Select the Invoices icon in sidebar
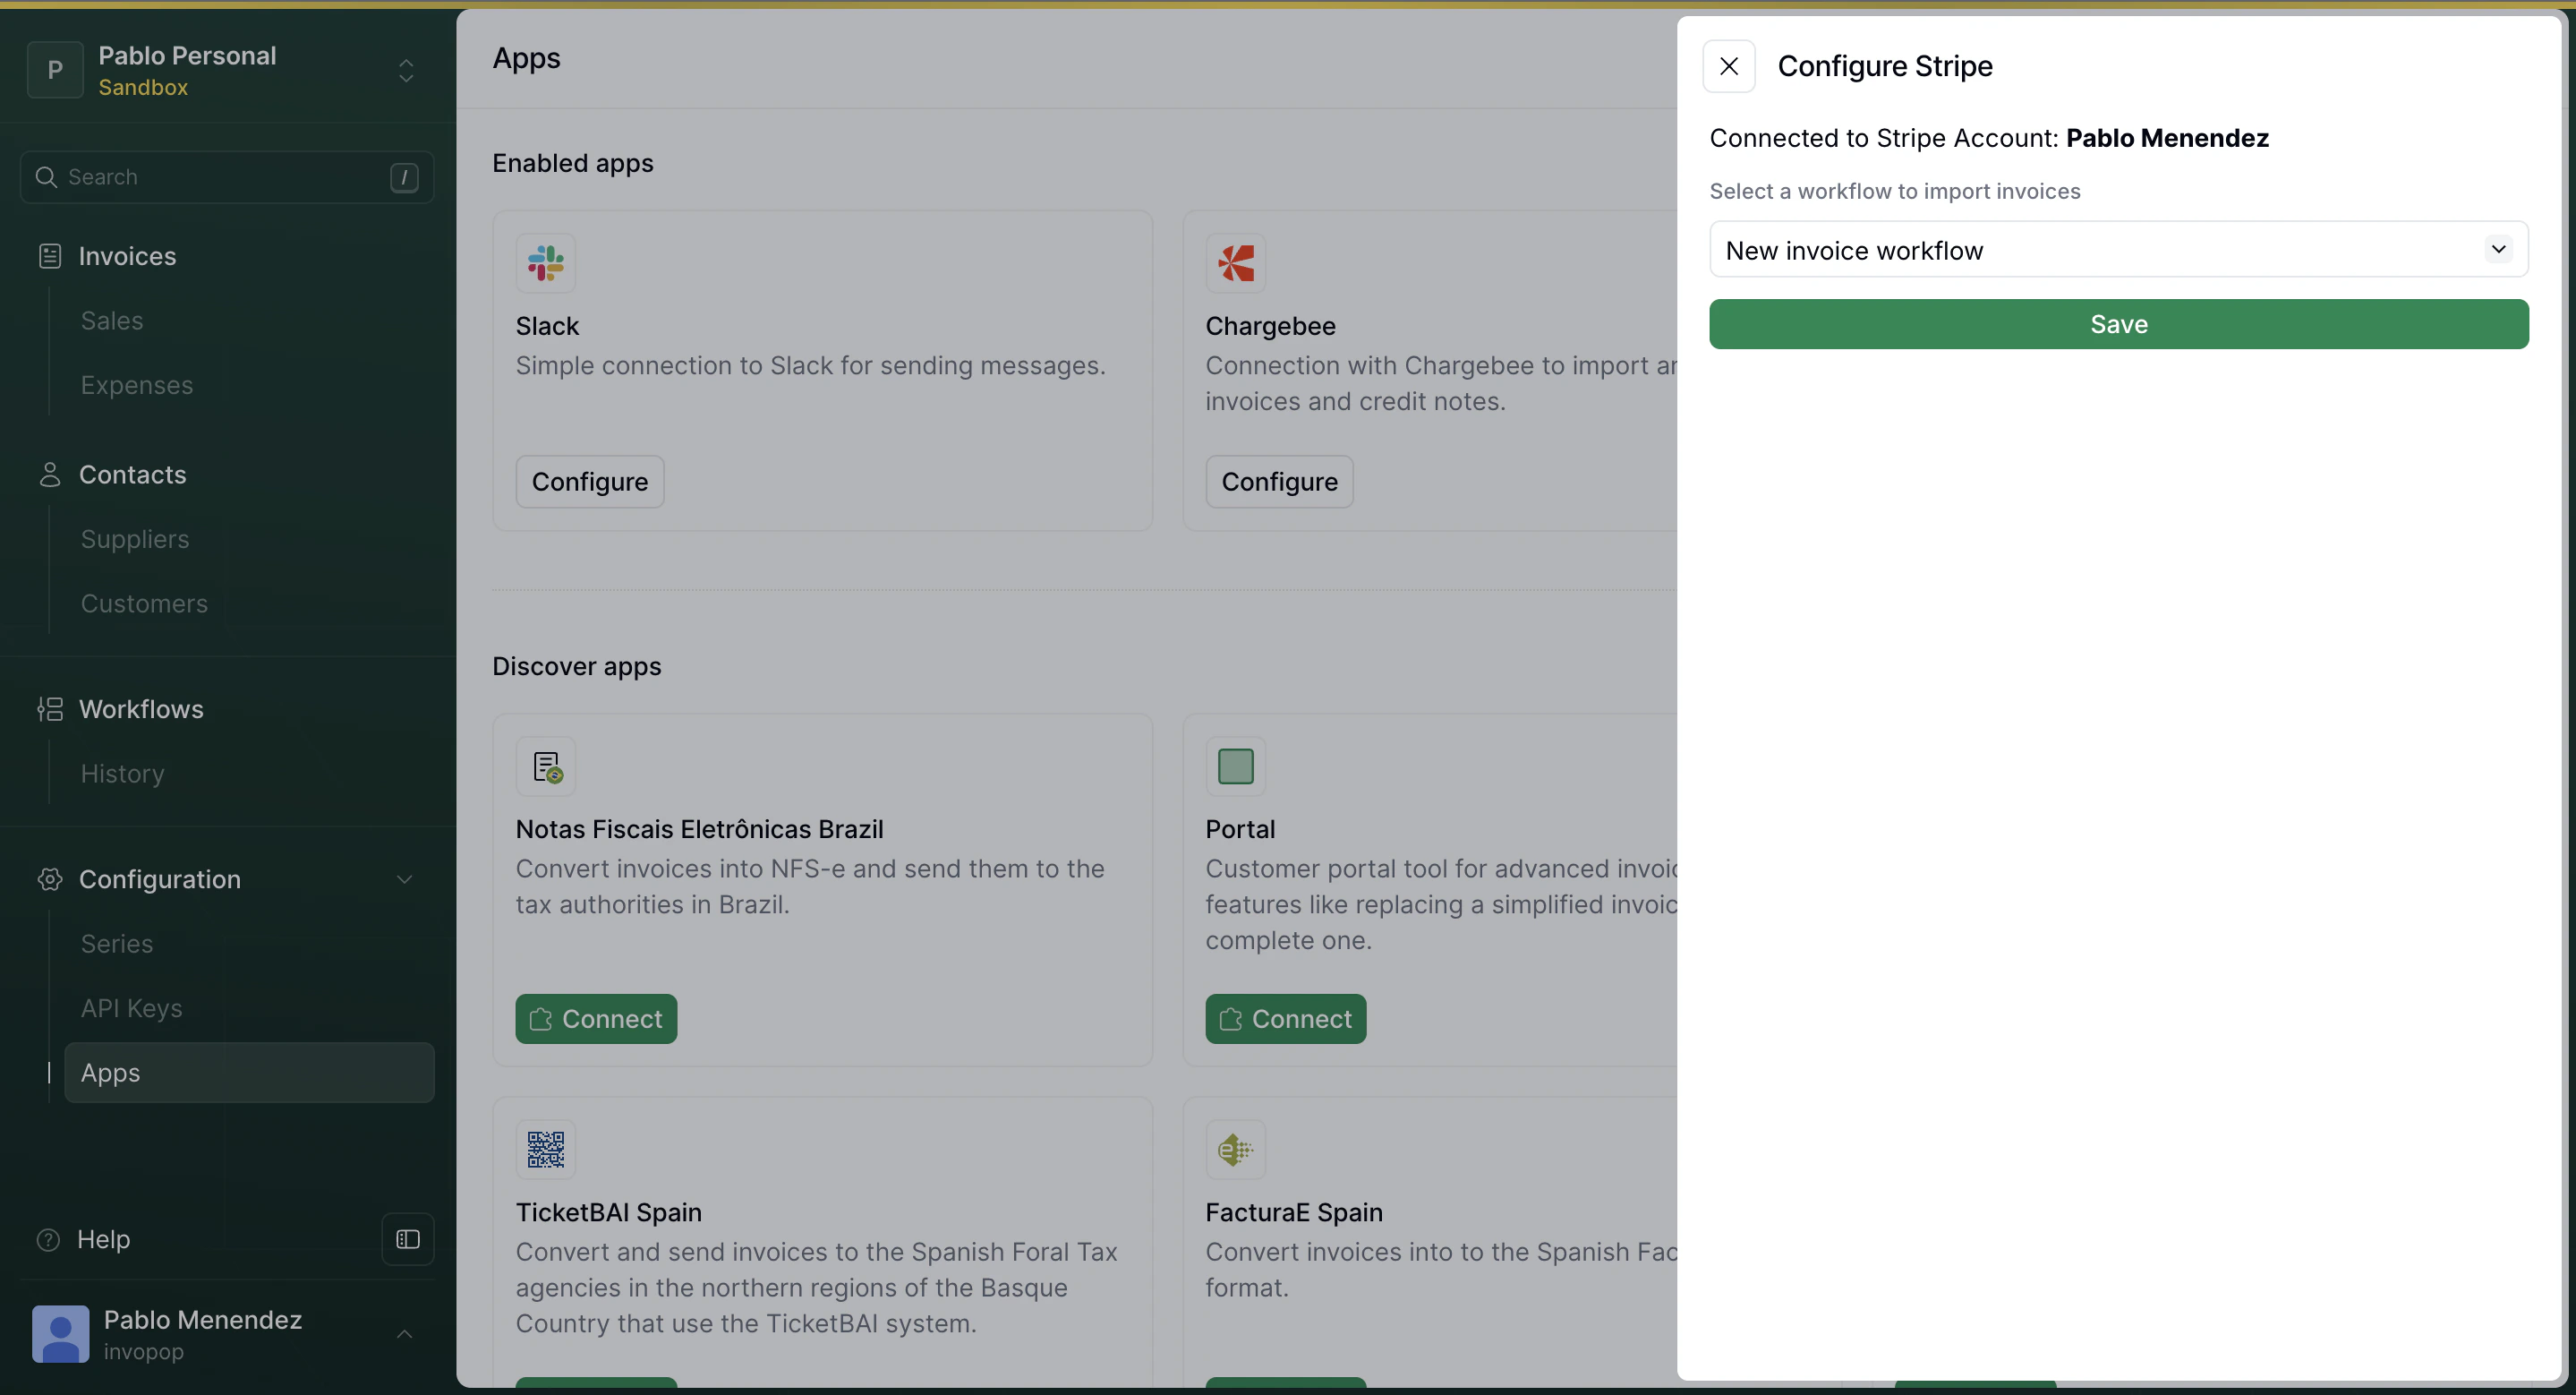The image size is (2576, 1395). coord(49,256)
